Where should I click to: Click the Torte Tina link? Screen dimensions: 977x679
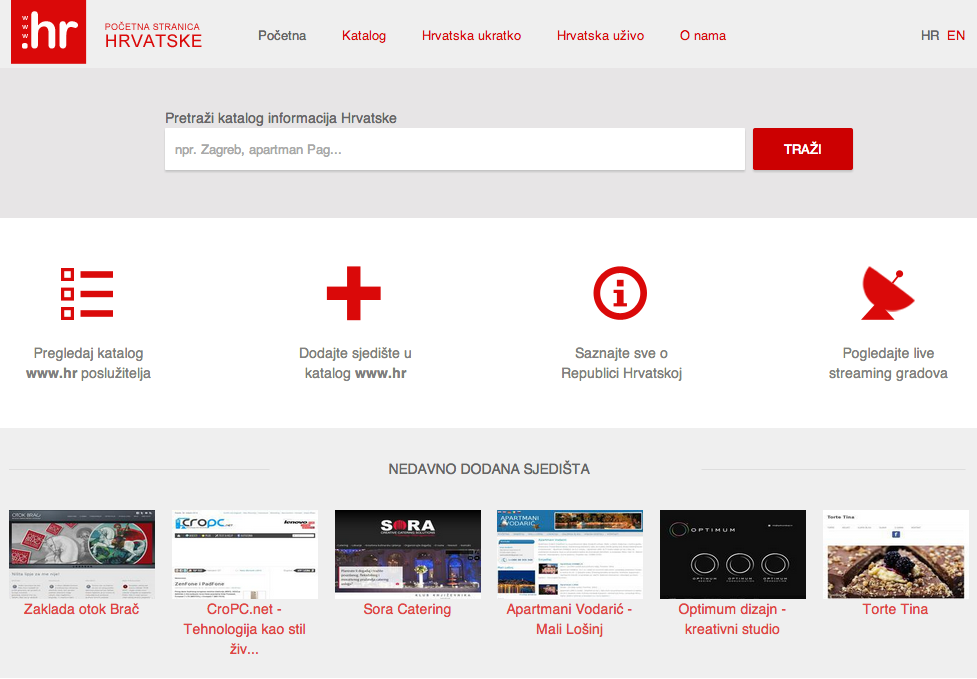pos(895,609)
